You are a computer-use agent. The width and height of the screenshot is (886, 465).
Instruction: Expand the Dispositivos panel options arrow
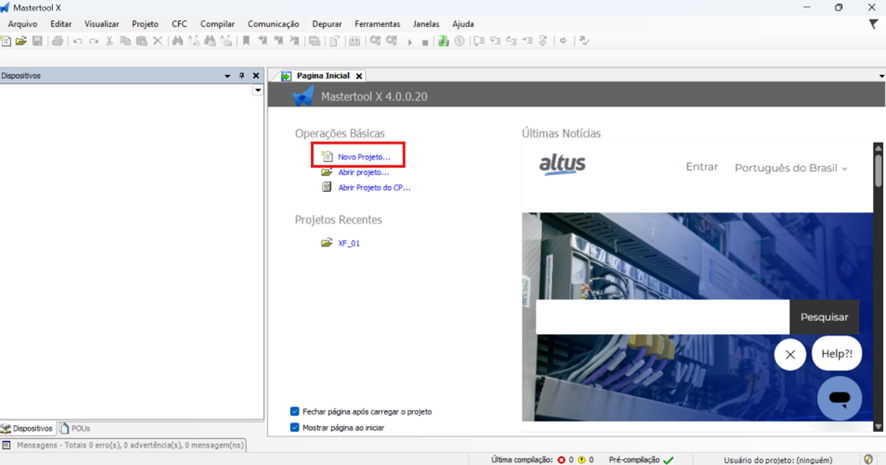pos(227,76)
